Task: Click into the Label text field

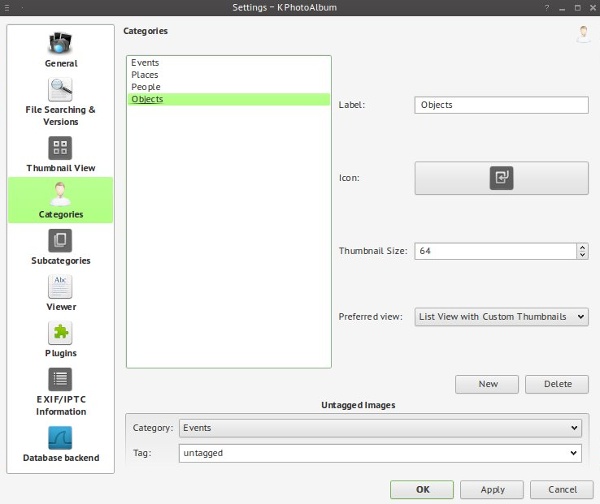Action: tap(501, 105)
